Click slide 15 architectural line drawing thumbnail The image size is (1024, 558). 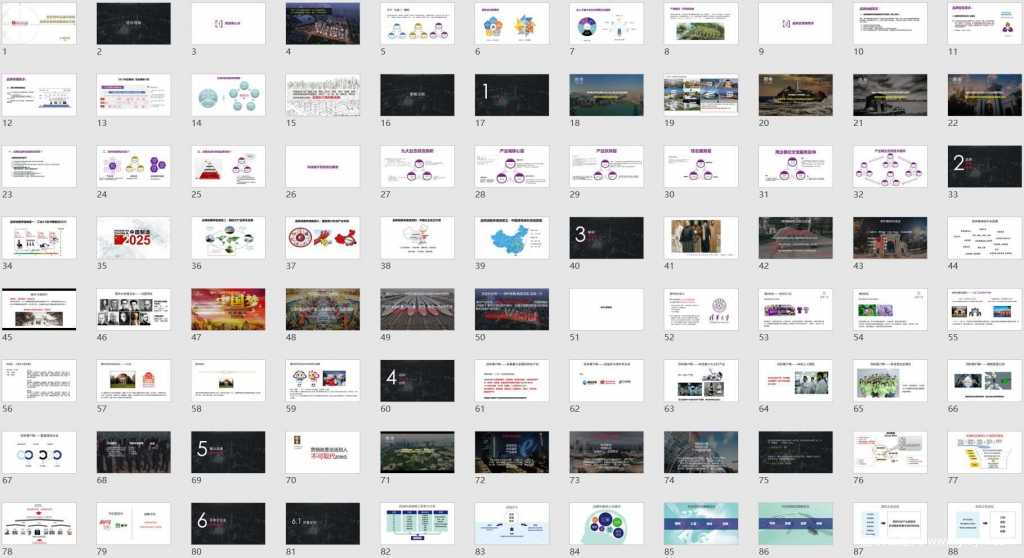click(324, 95)
